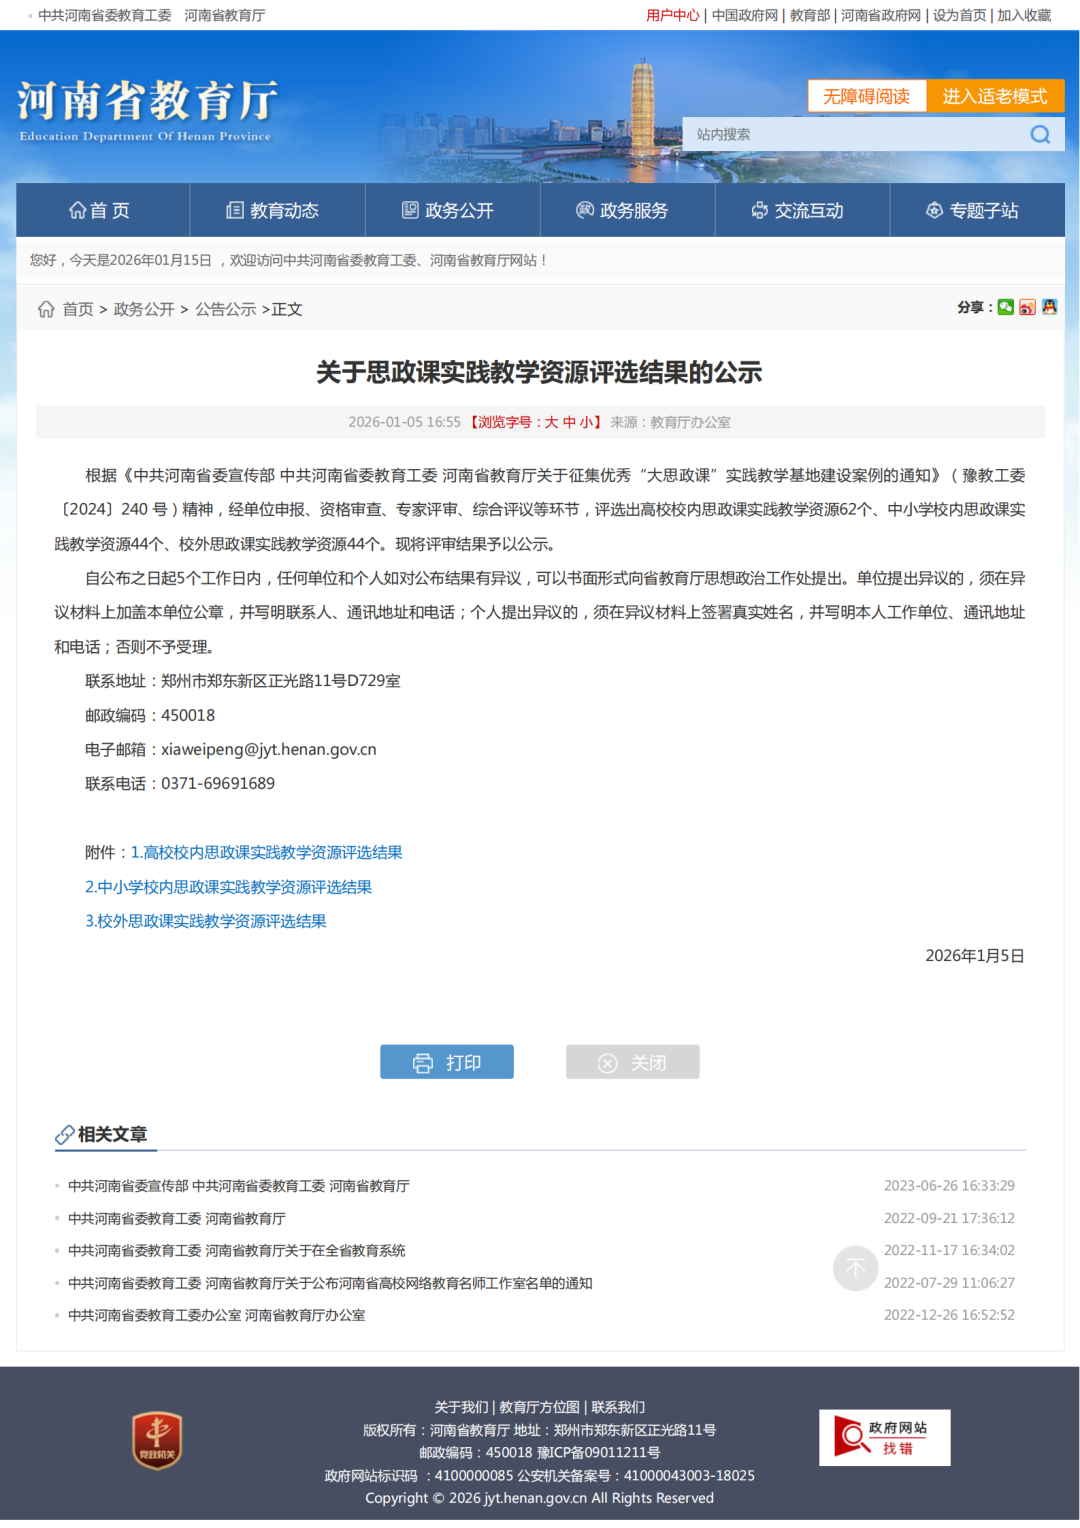The width and height of the screenshot is (1080, 1528).
Task: Click the search magnifier icon
Action: pos(1040,134)
